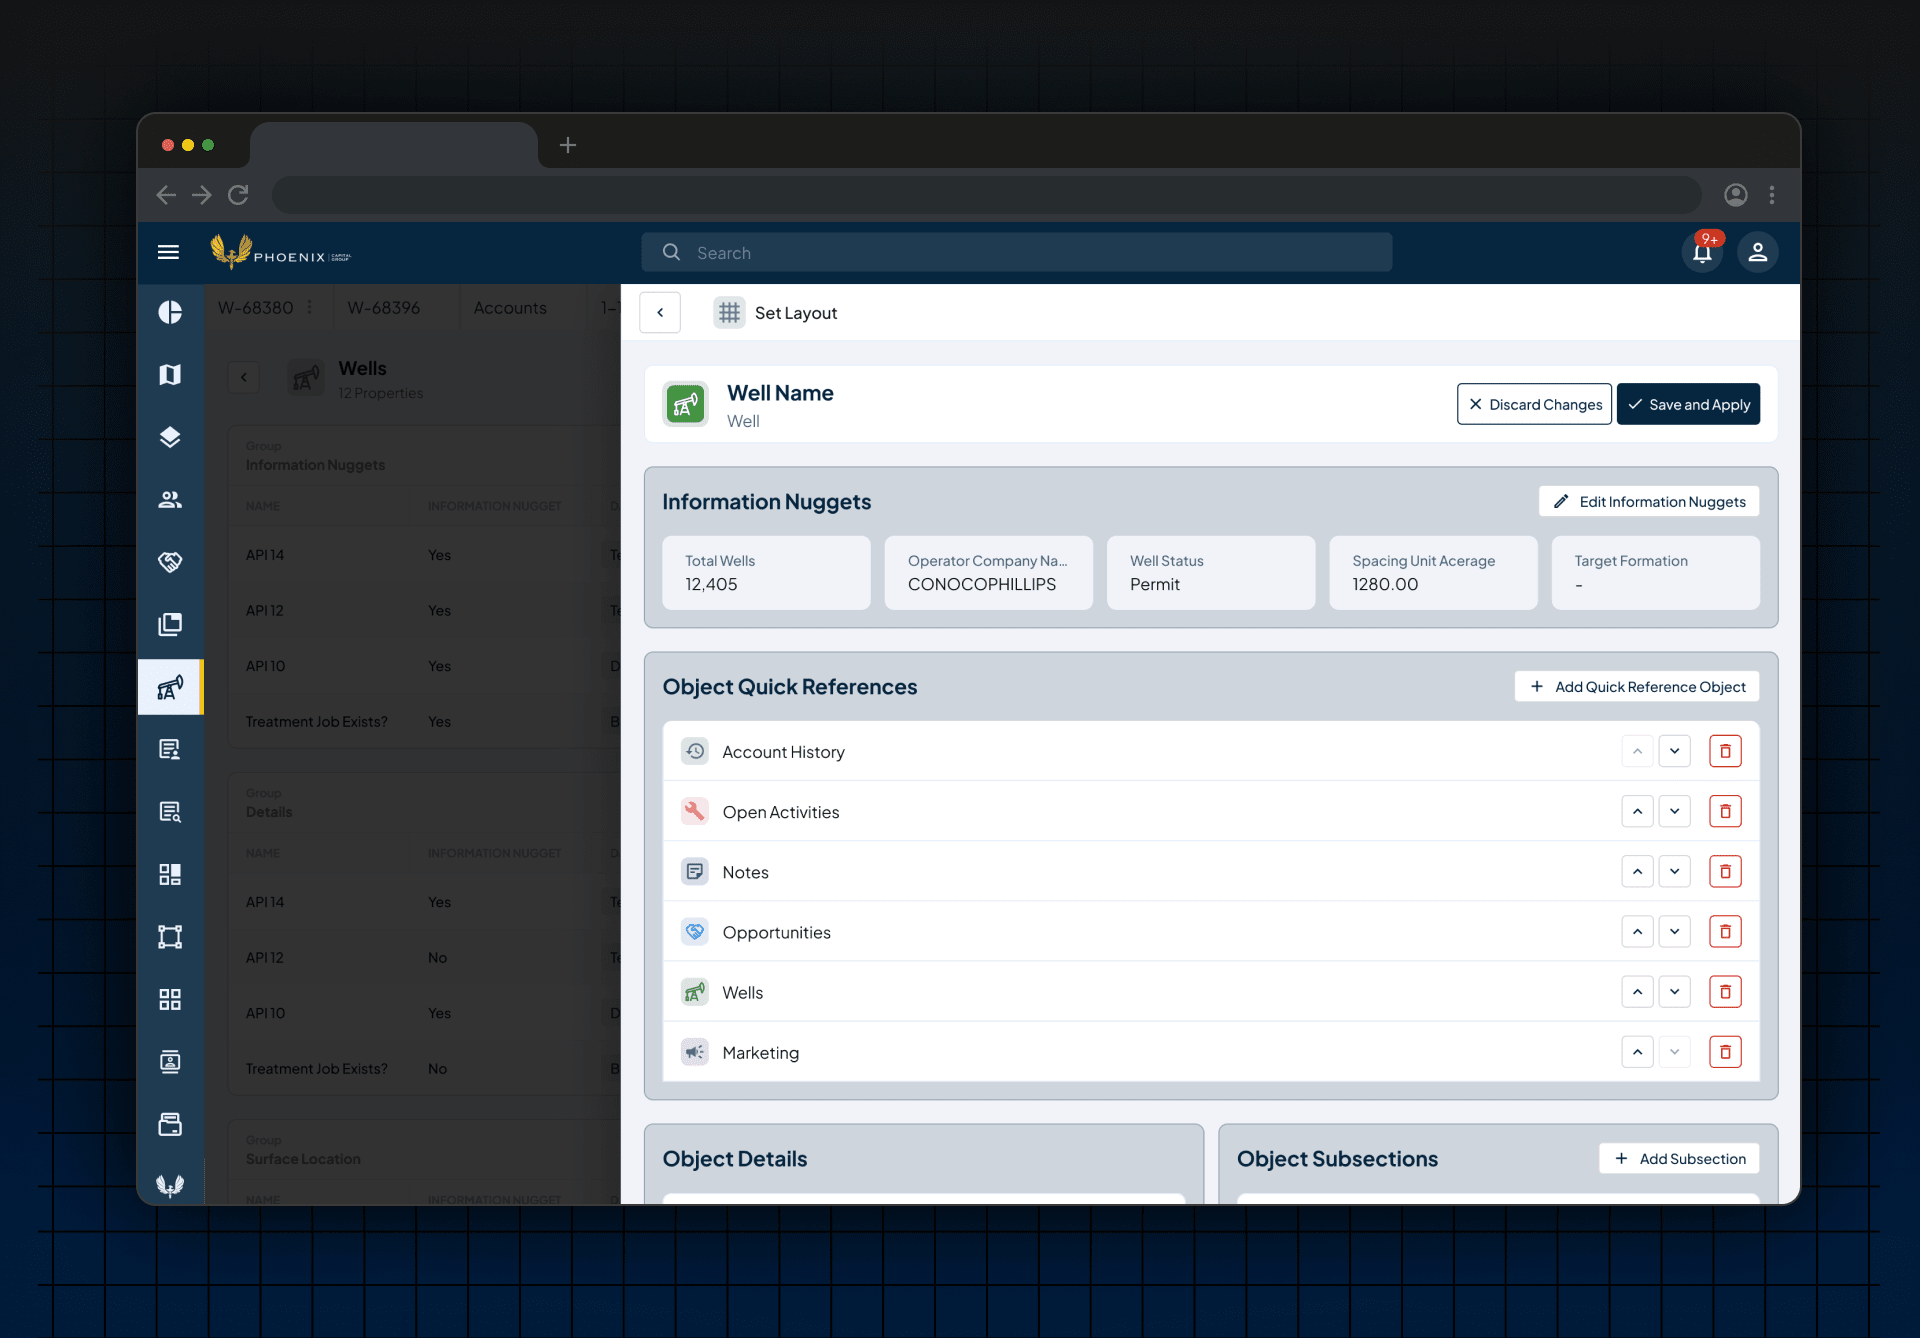Image resolution: width=1920 pixels, height=1338 pixels.
Task: Move Marketing up one position
Action: (1637, 1051)
